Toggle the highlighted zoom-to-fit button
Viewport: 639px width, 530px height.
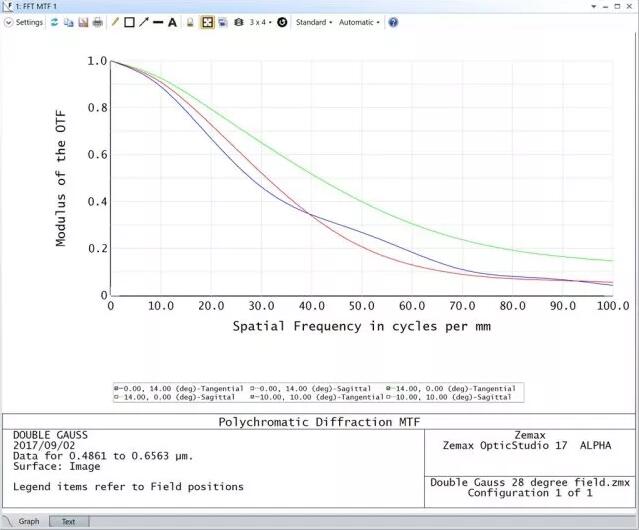pos(207,22)
